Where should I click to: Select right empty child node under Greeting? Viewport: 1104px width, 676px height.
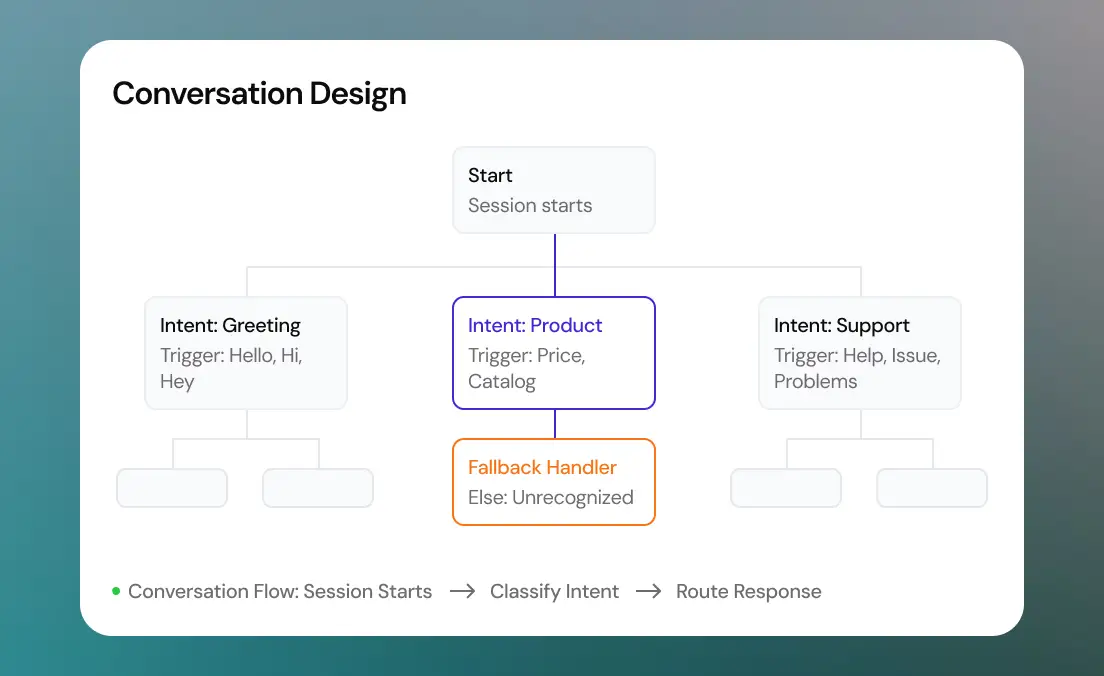pos(318,488)
